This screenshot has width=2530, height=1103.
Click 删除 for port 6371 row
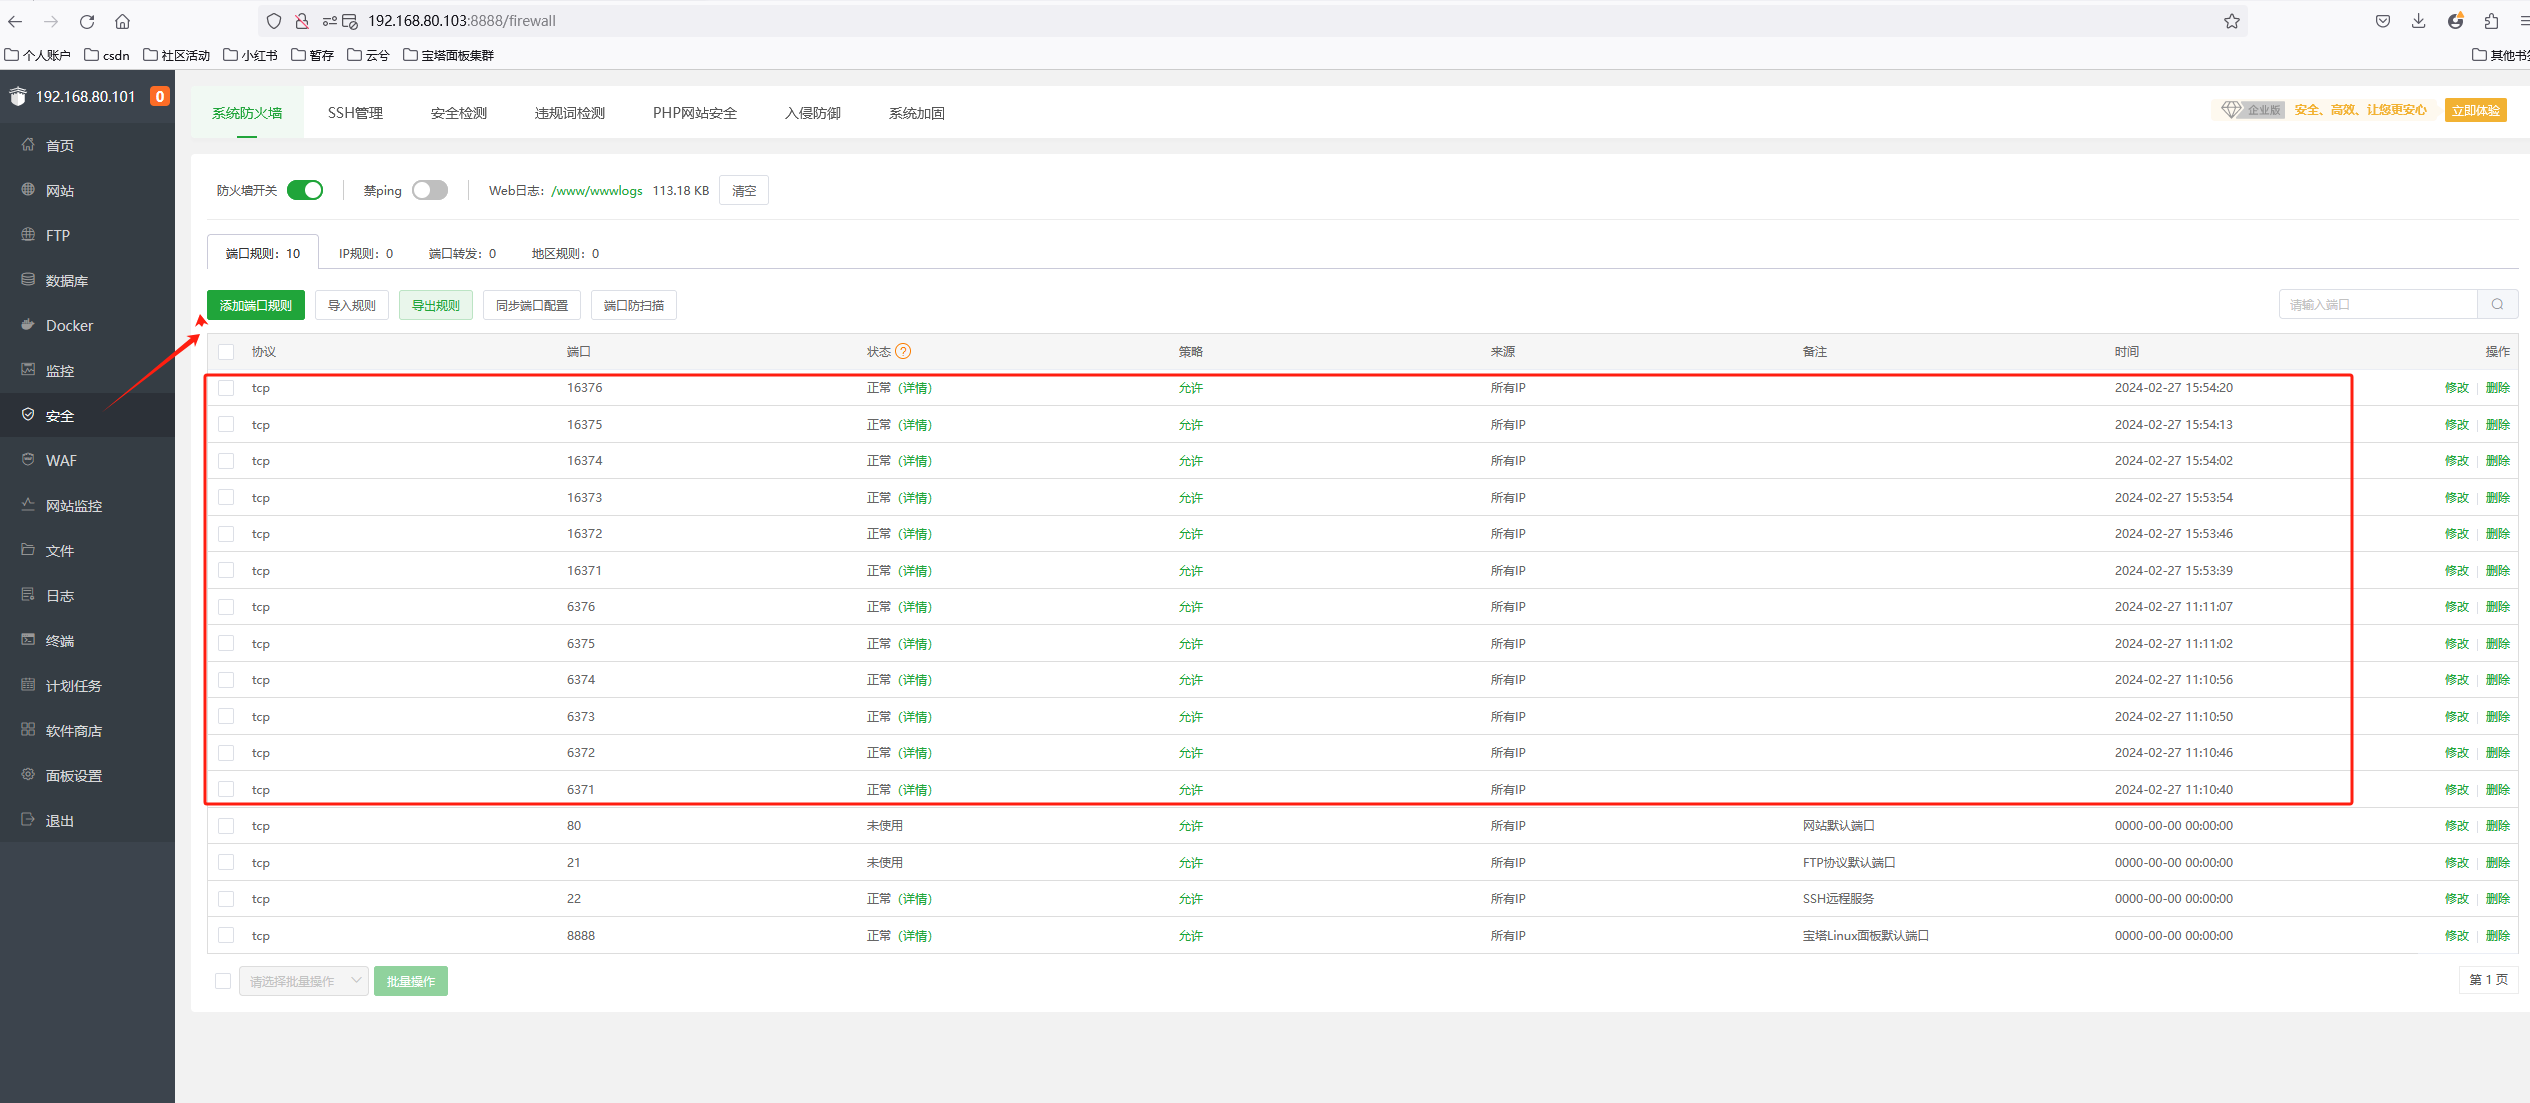pyautogui.click(x=2498, y=790)
